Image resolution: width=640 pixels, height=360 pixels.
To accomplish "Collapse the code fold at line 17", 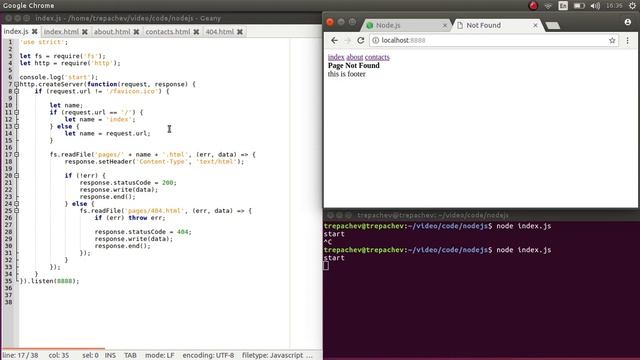I will pos(17,154).
